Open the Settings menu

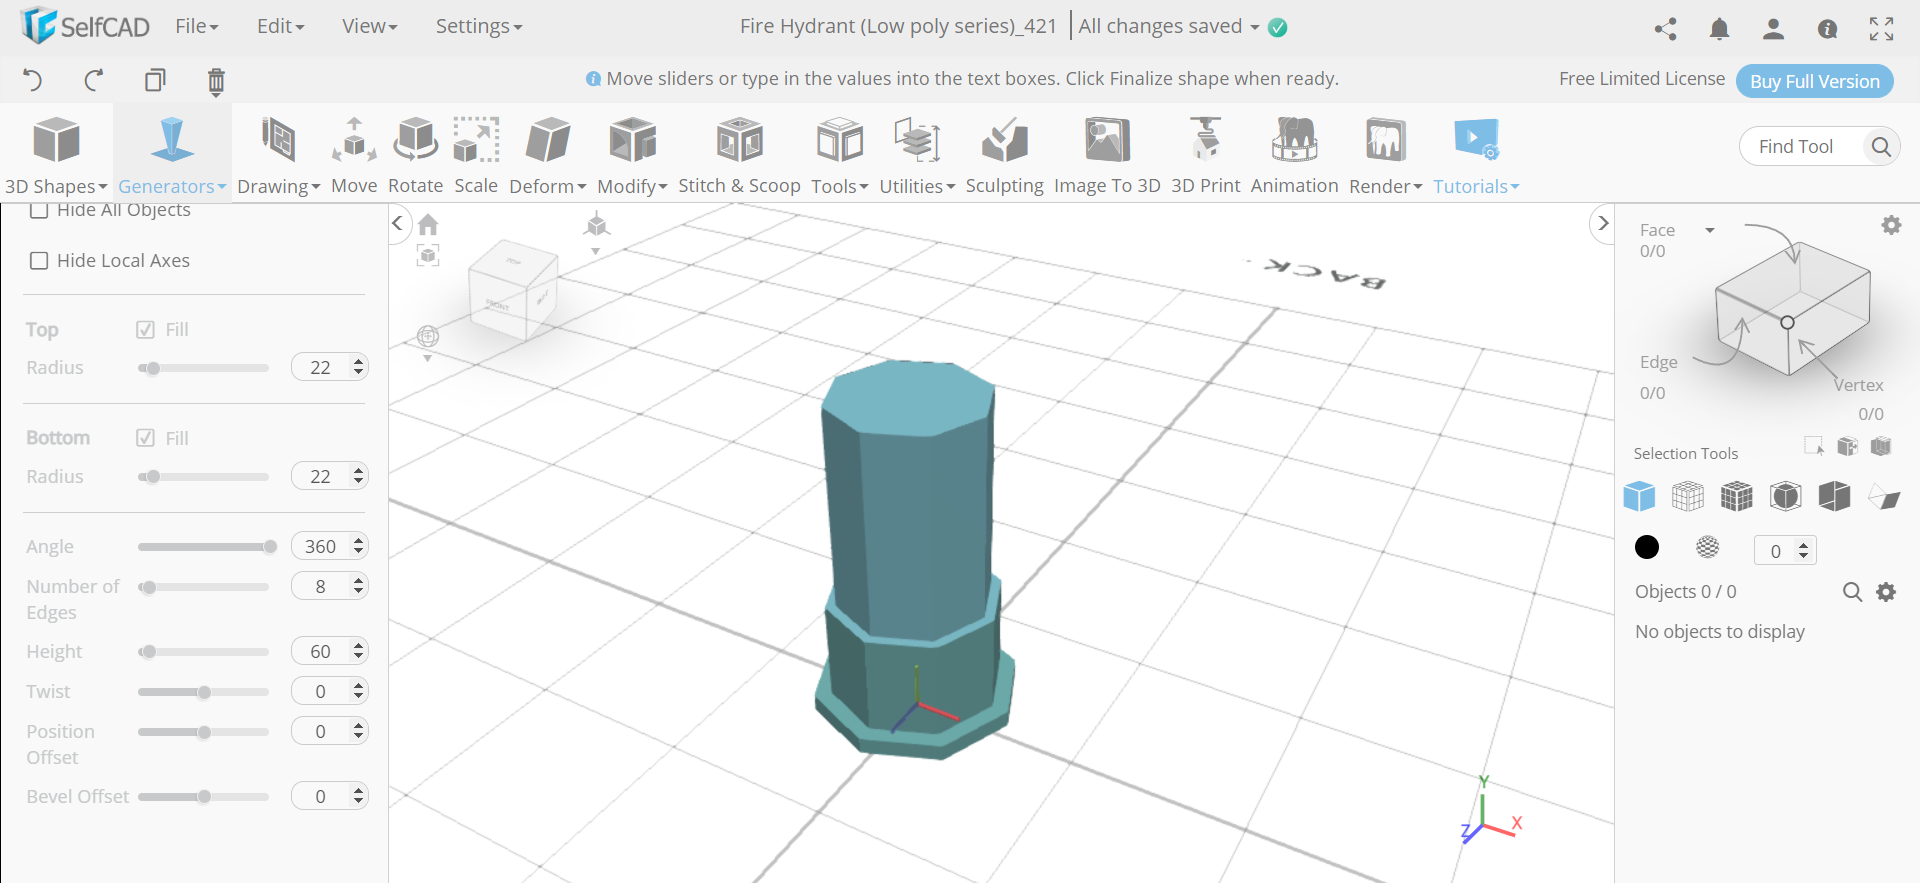click(479, 27)
